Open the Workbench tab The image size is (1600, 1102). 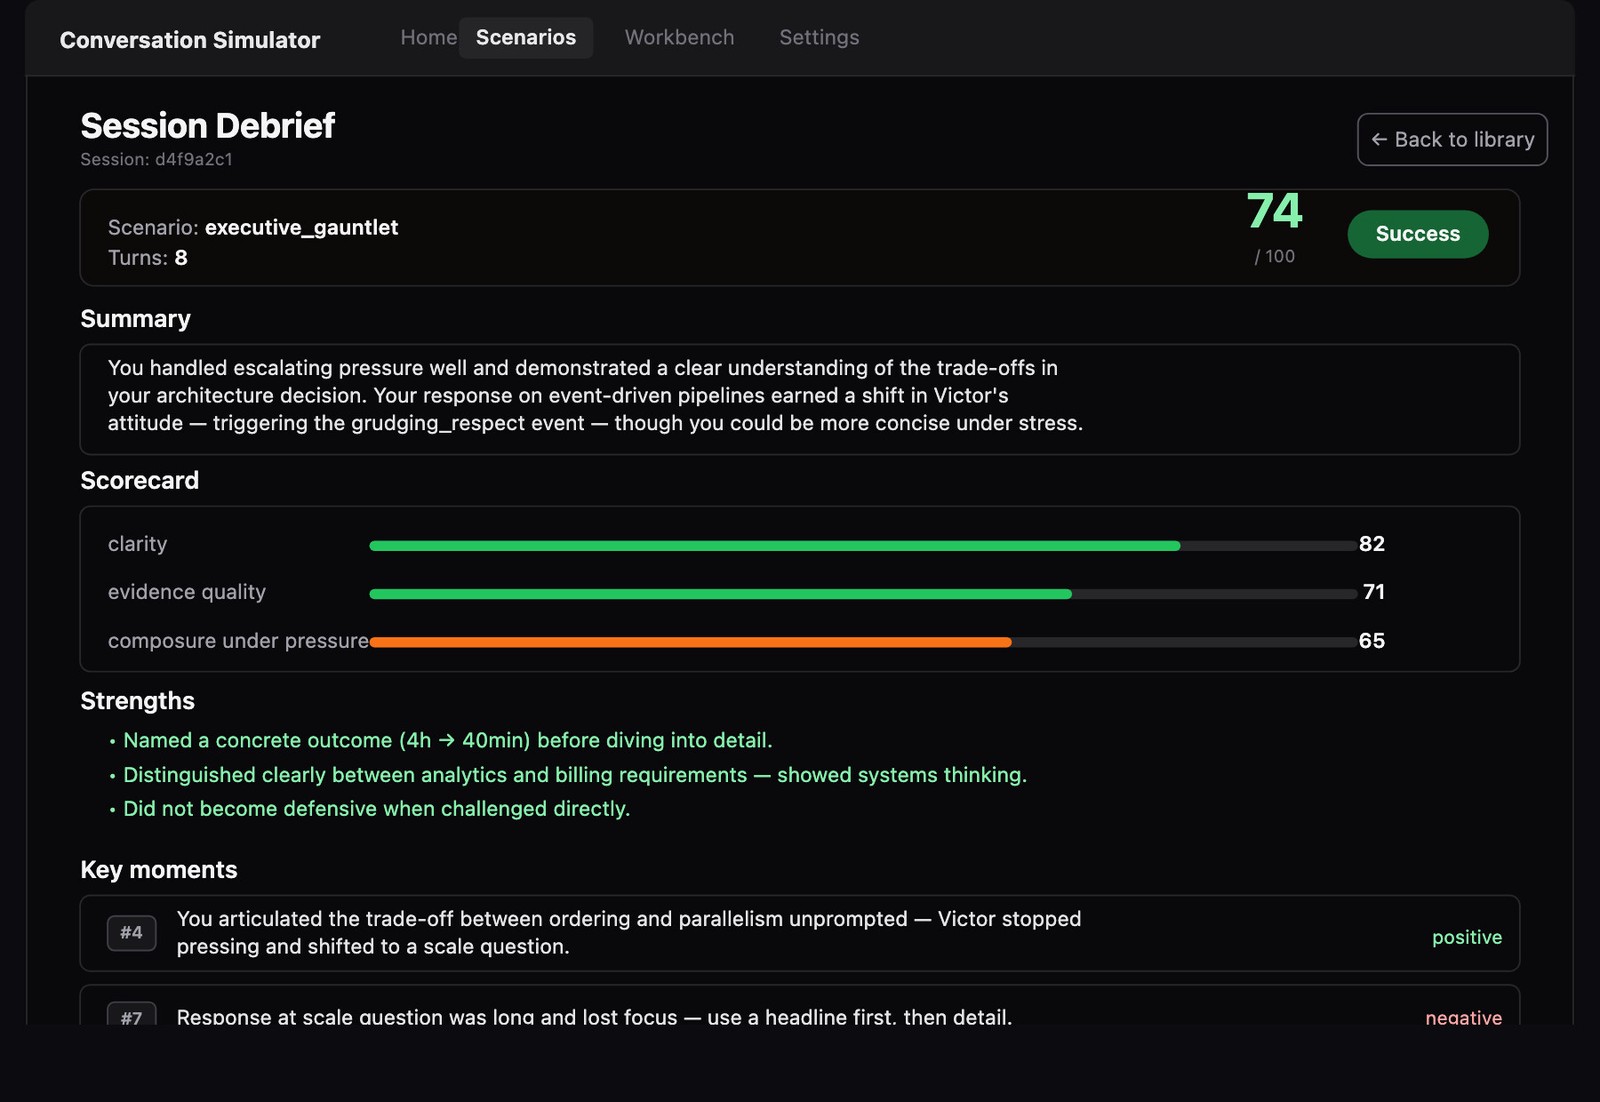(679, 38)
